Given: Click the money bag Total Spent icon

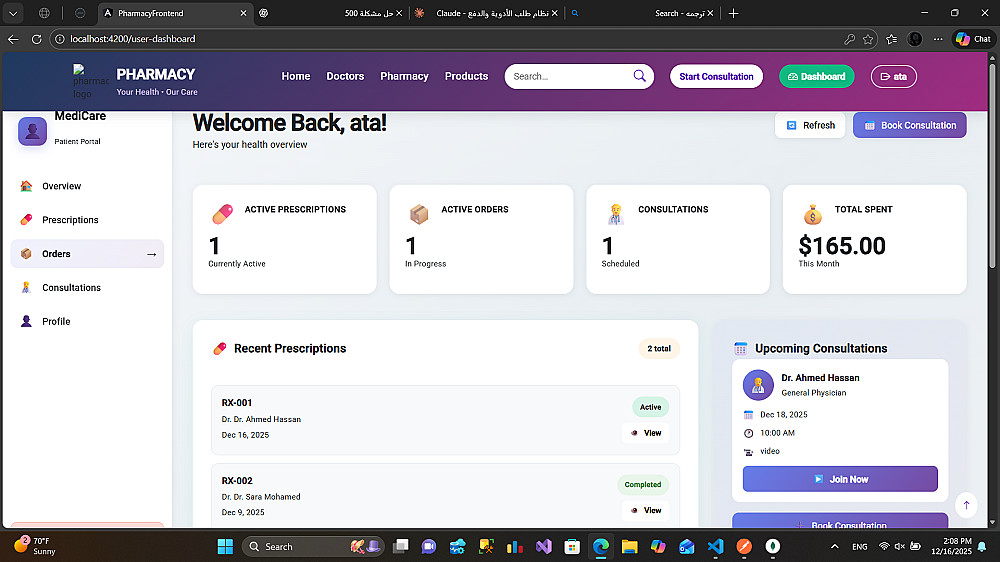Looking at the screenshot, I should pos(812,214).
